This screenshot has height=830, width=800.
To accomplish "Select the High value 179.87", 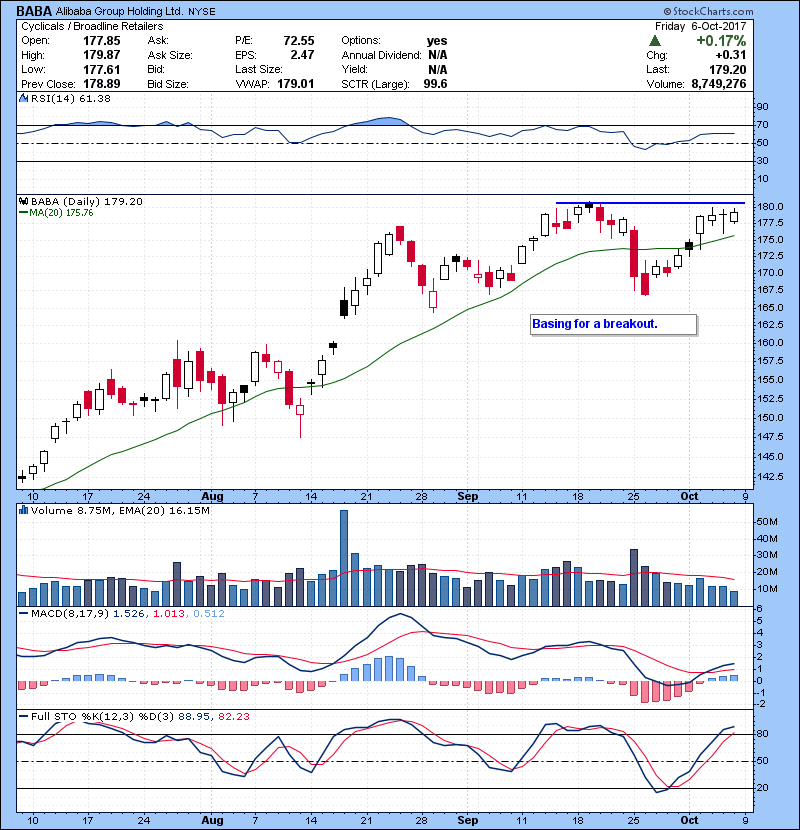I will pyautogui.click(x=102, y=55).
